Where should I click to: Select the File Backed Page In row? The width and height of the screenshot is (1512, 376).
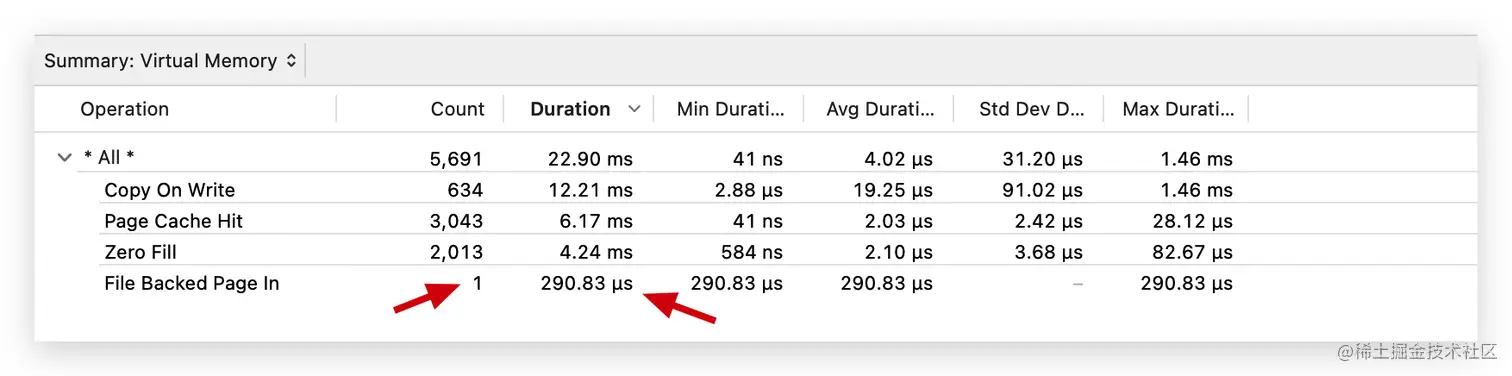point(755,283)
